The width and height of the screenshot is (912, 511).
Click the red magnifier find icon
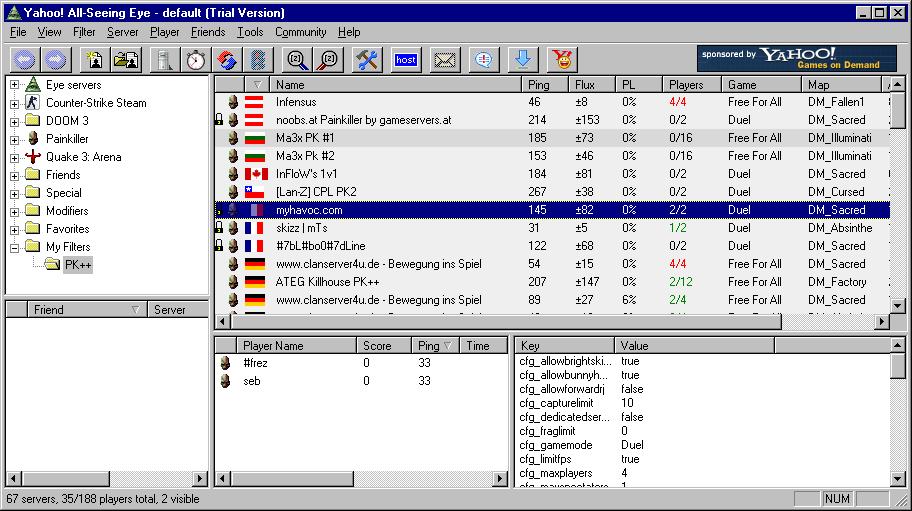328,59
